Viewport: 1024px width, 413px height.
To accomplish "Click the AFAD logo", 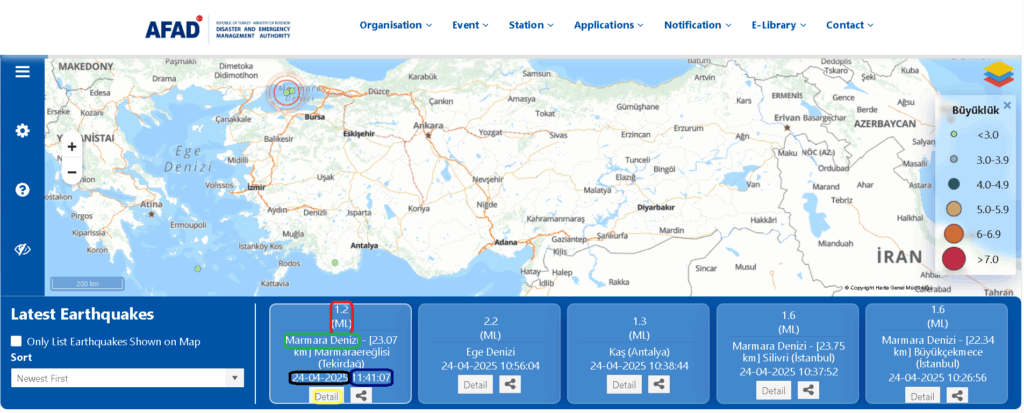I will click(174, 27).
